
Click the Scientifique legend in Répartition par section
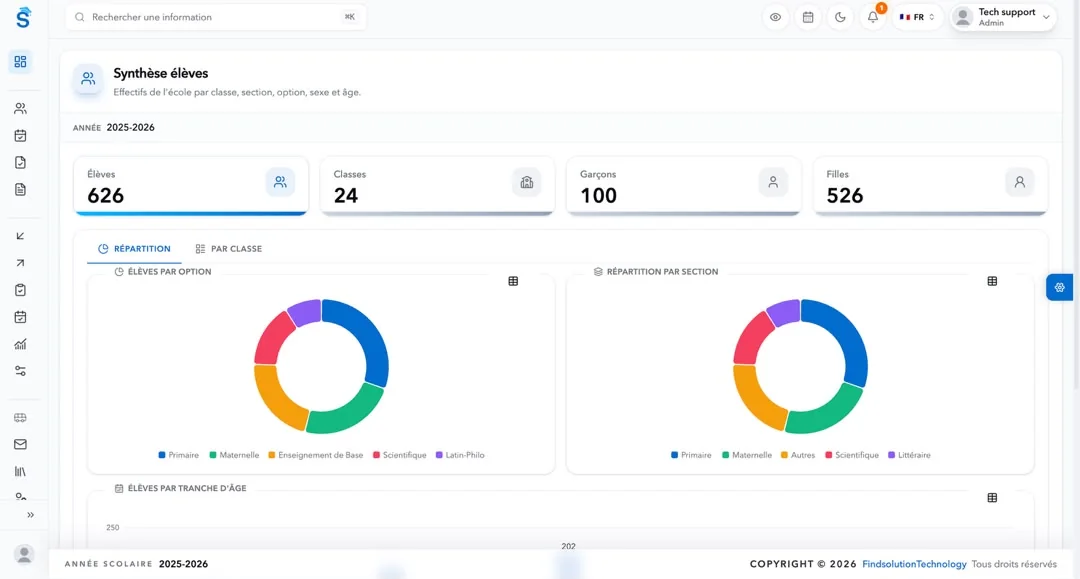click(x=852, y=455)
